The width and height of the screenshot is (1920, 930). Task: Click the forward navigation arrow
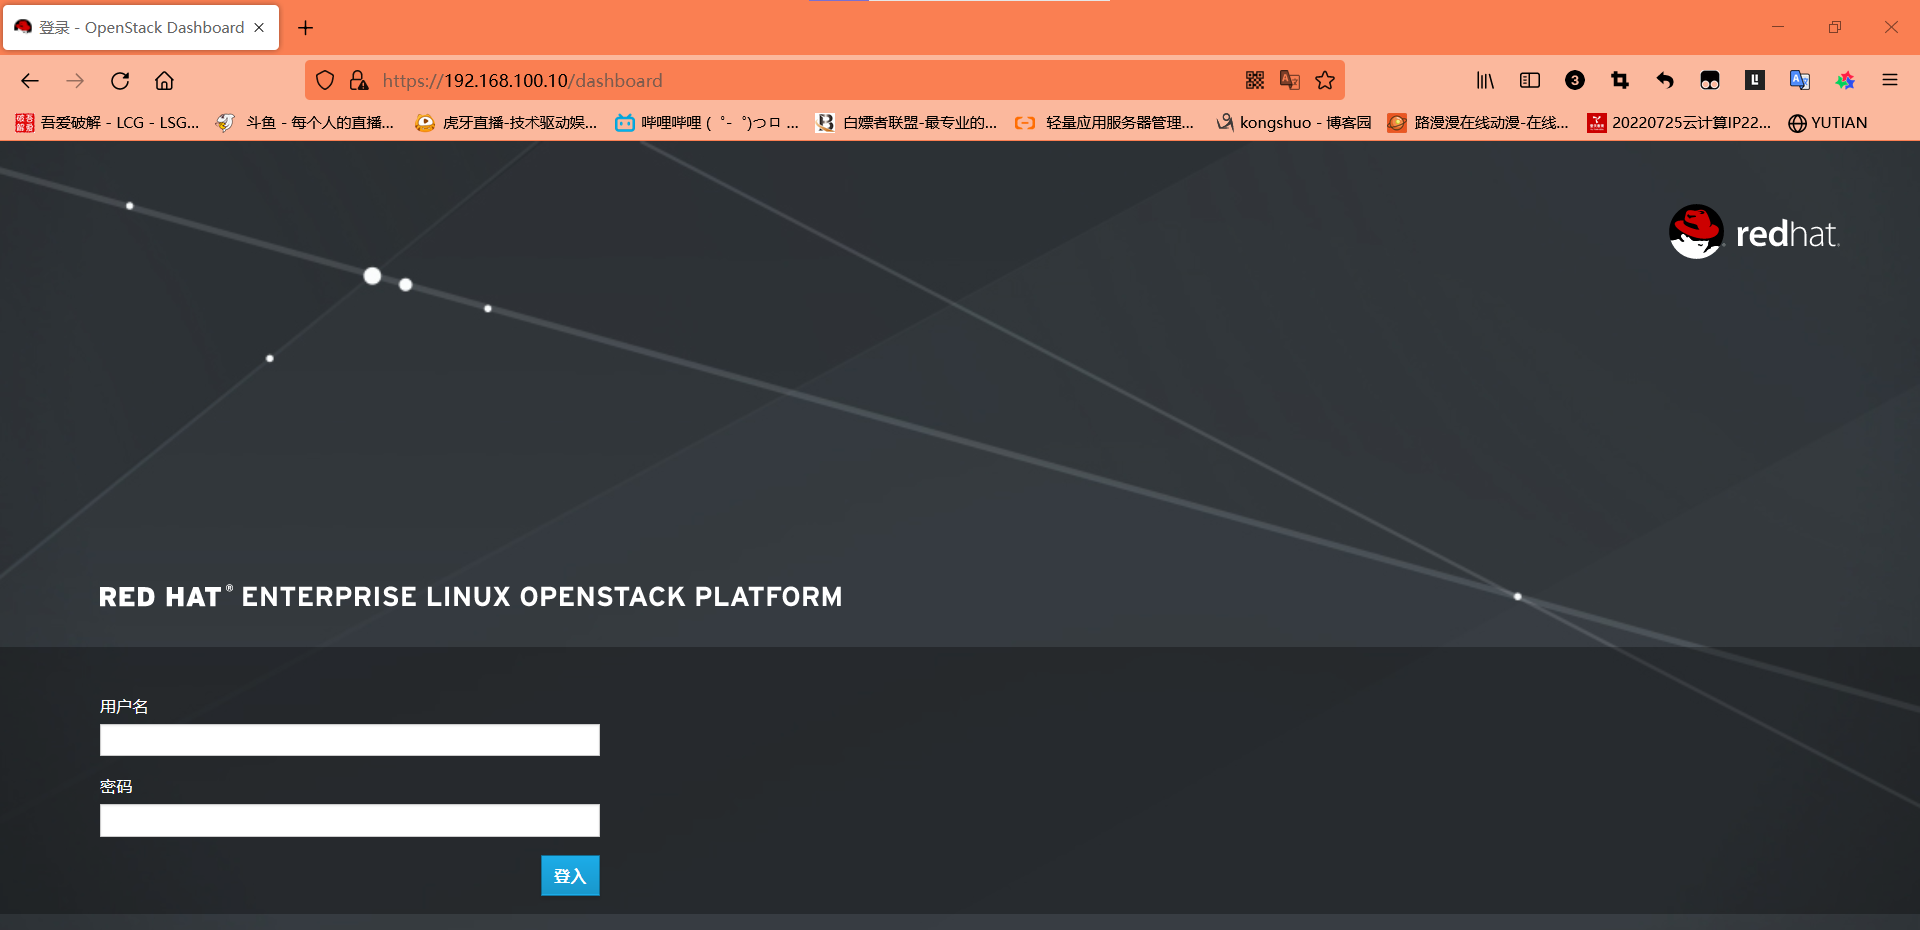75,81
